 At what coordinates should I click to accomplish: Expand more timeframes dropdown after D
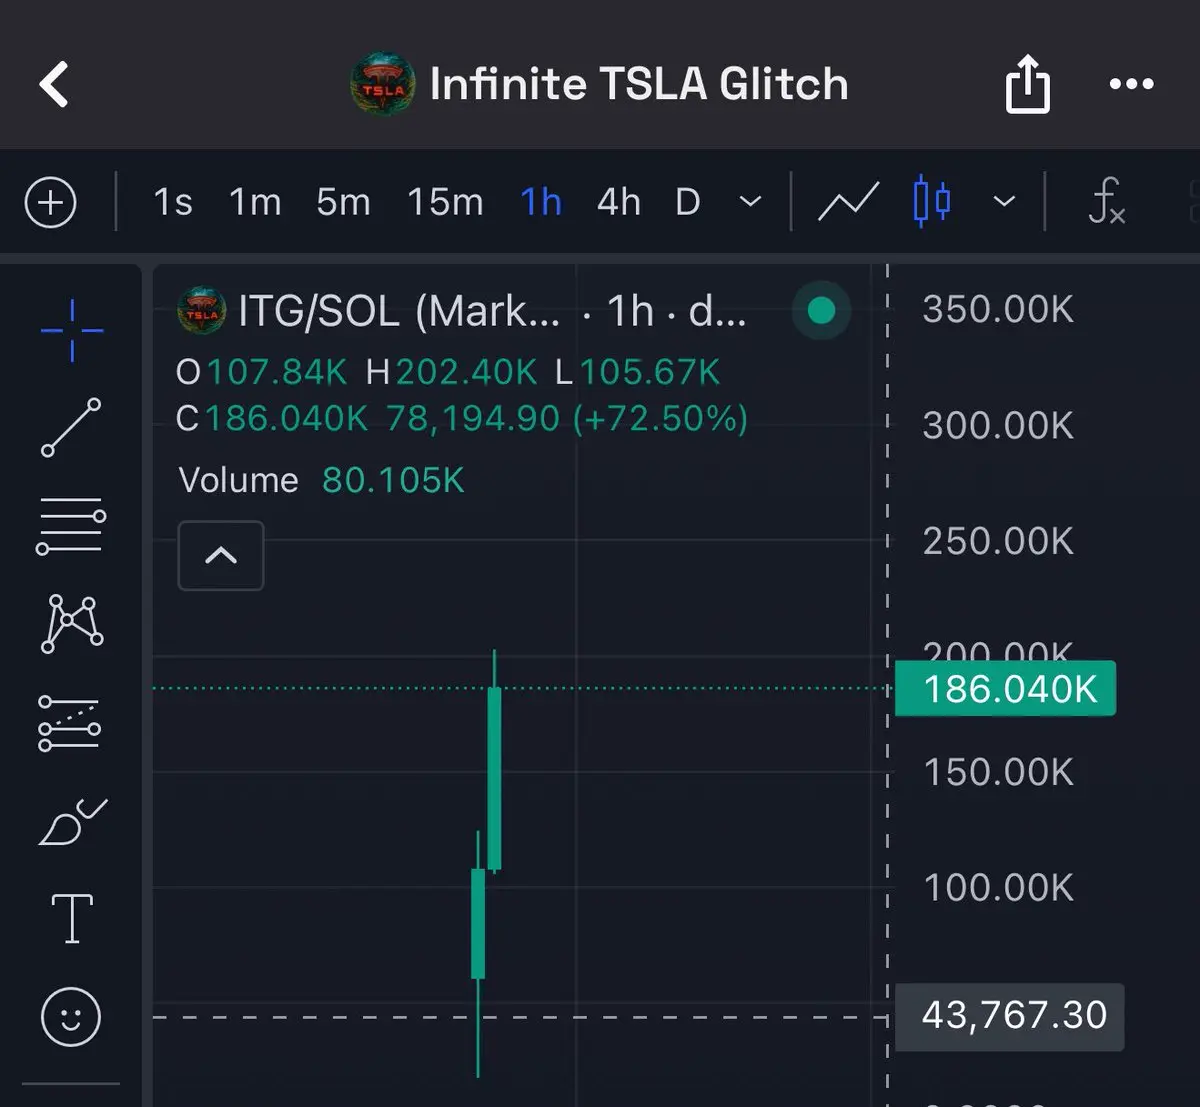point(750,203)
